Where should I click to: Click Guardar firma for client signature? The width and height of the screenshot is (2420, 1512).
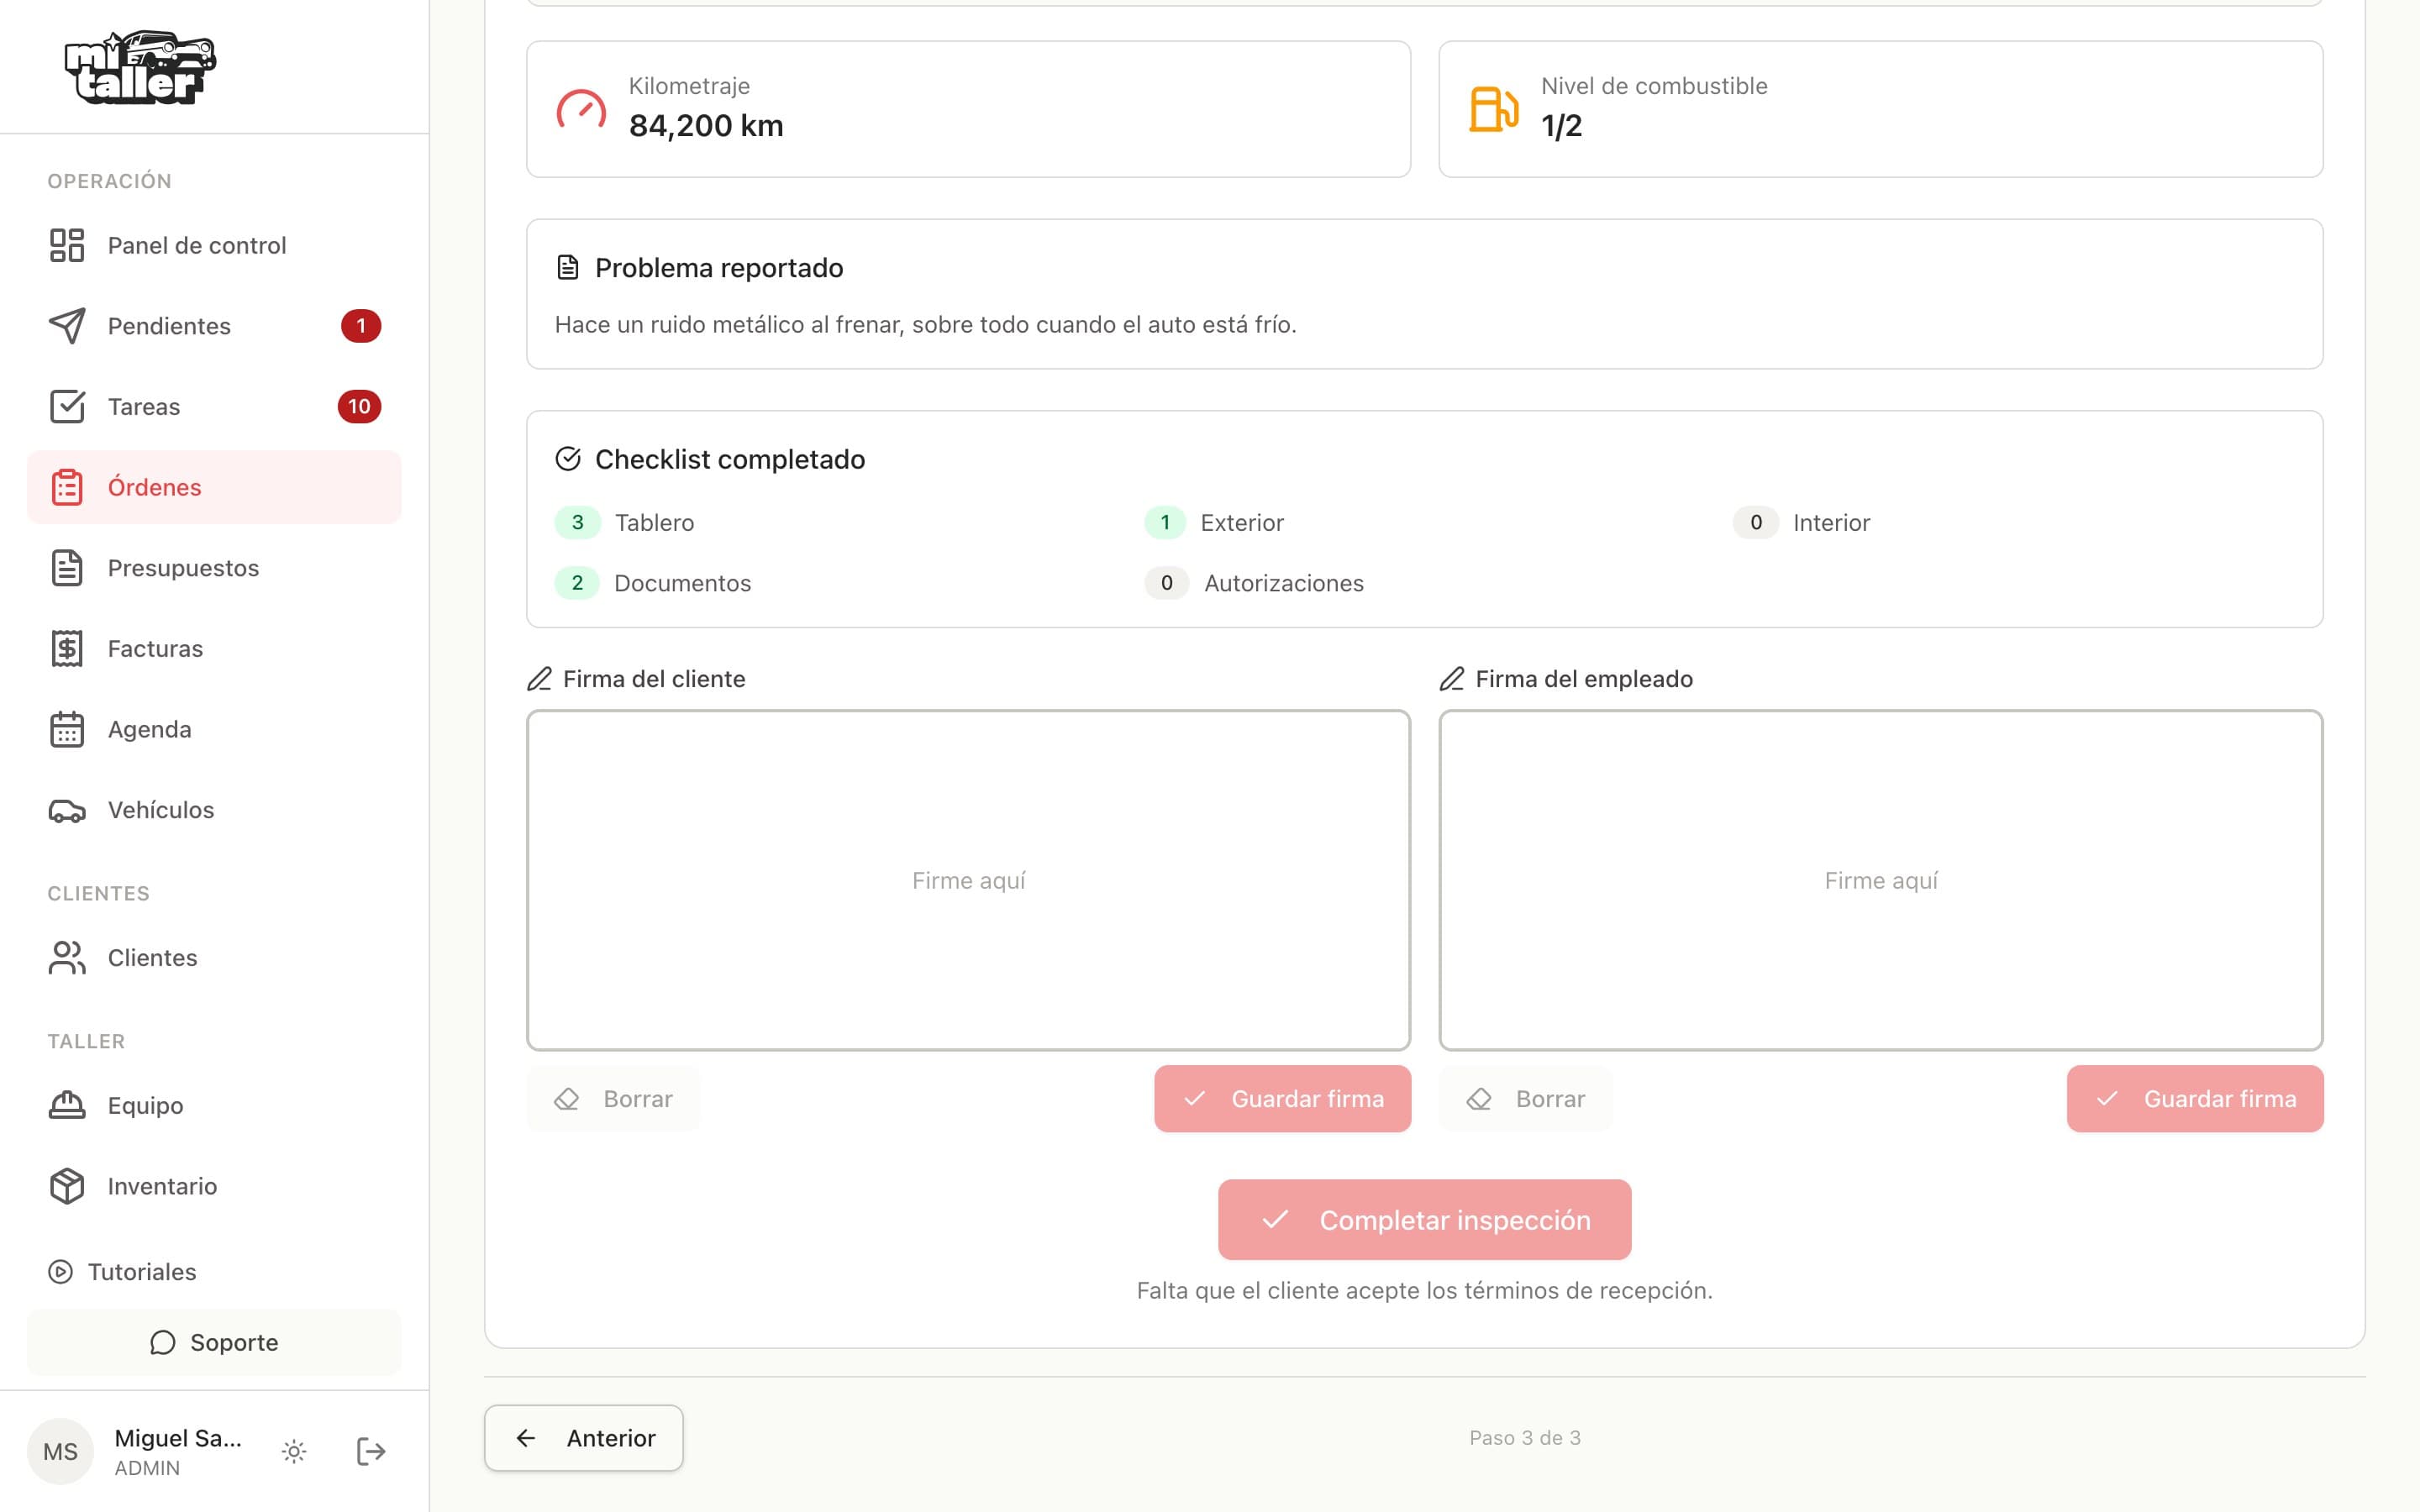[1282, 1099]
